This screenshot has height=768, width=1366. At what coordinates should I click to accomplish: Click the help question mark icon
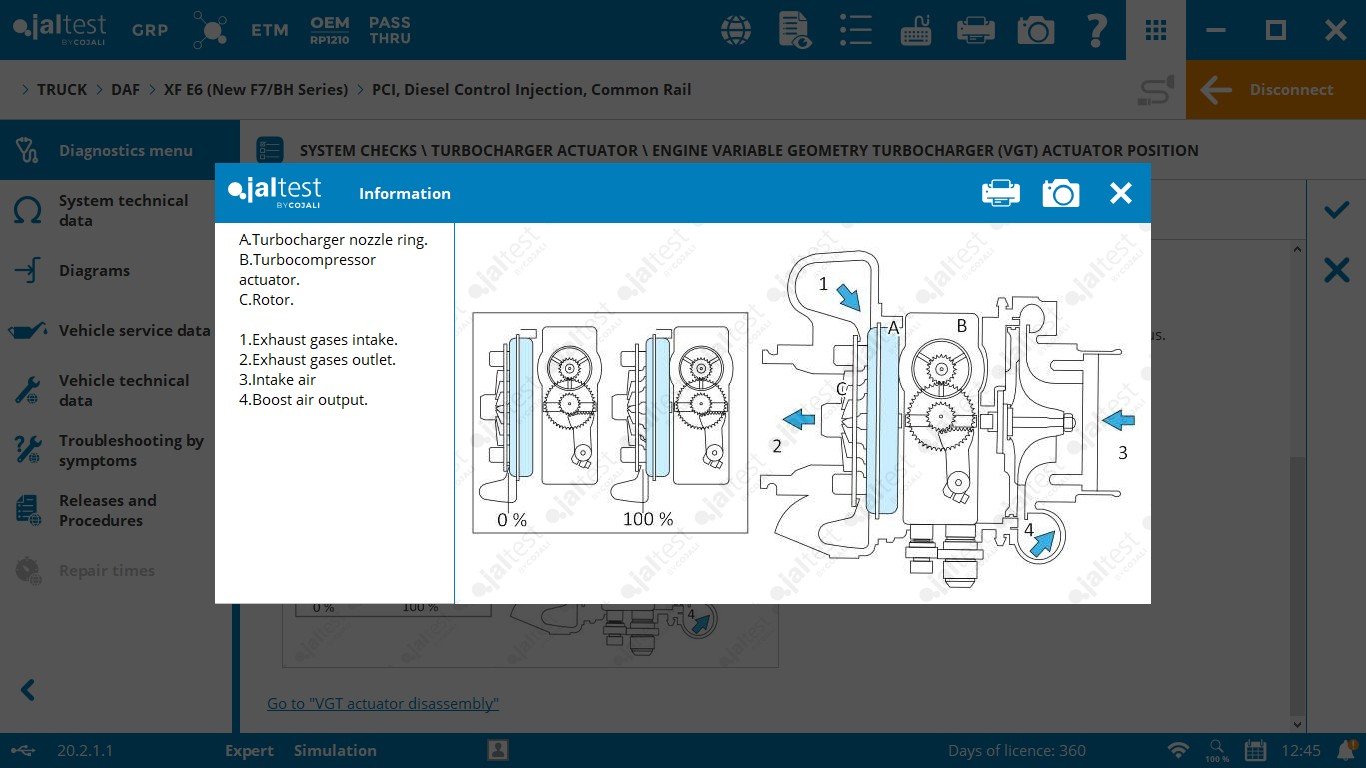[1096, 30]
